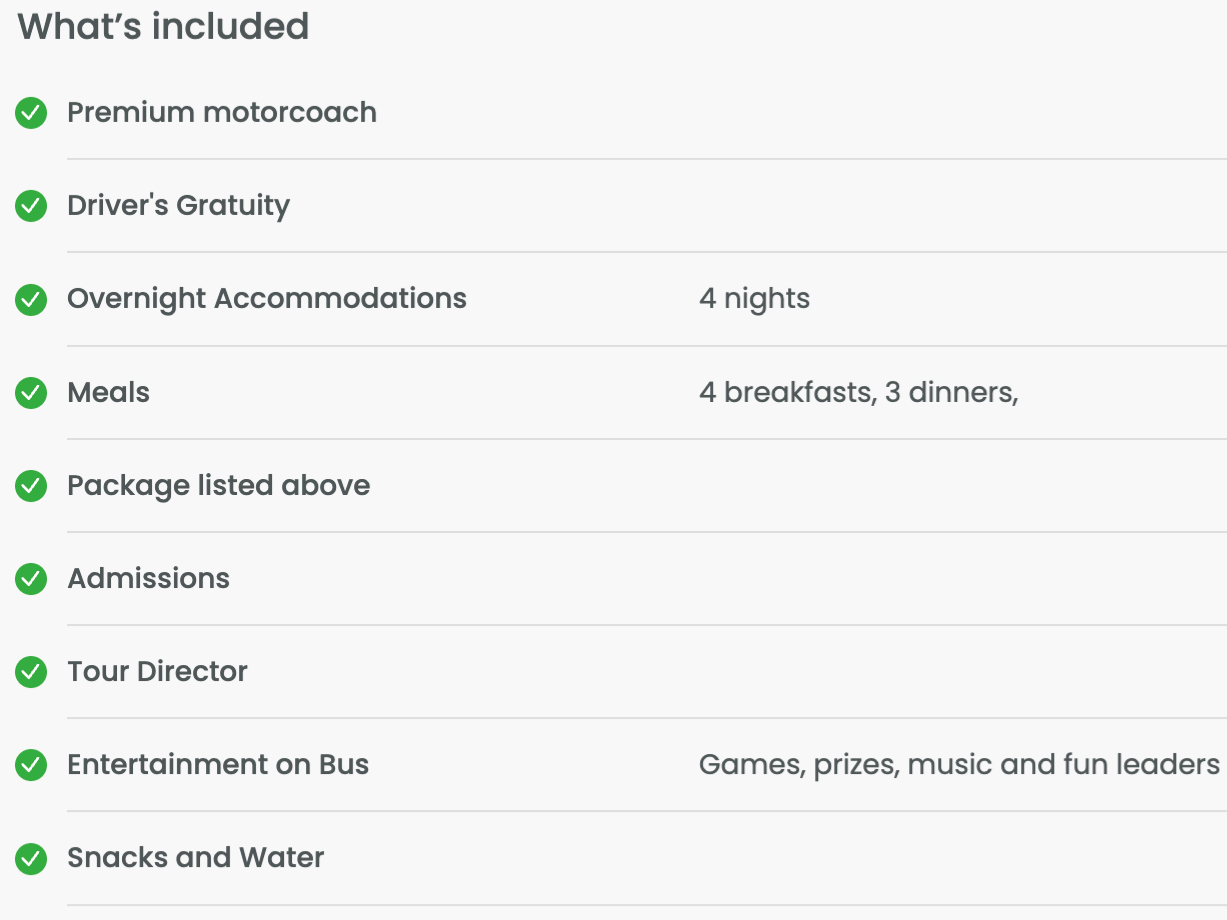The image size is (1227, 920).
Task: Click the green check next to Admissions
Action: pos(31,579)
